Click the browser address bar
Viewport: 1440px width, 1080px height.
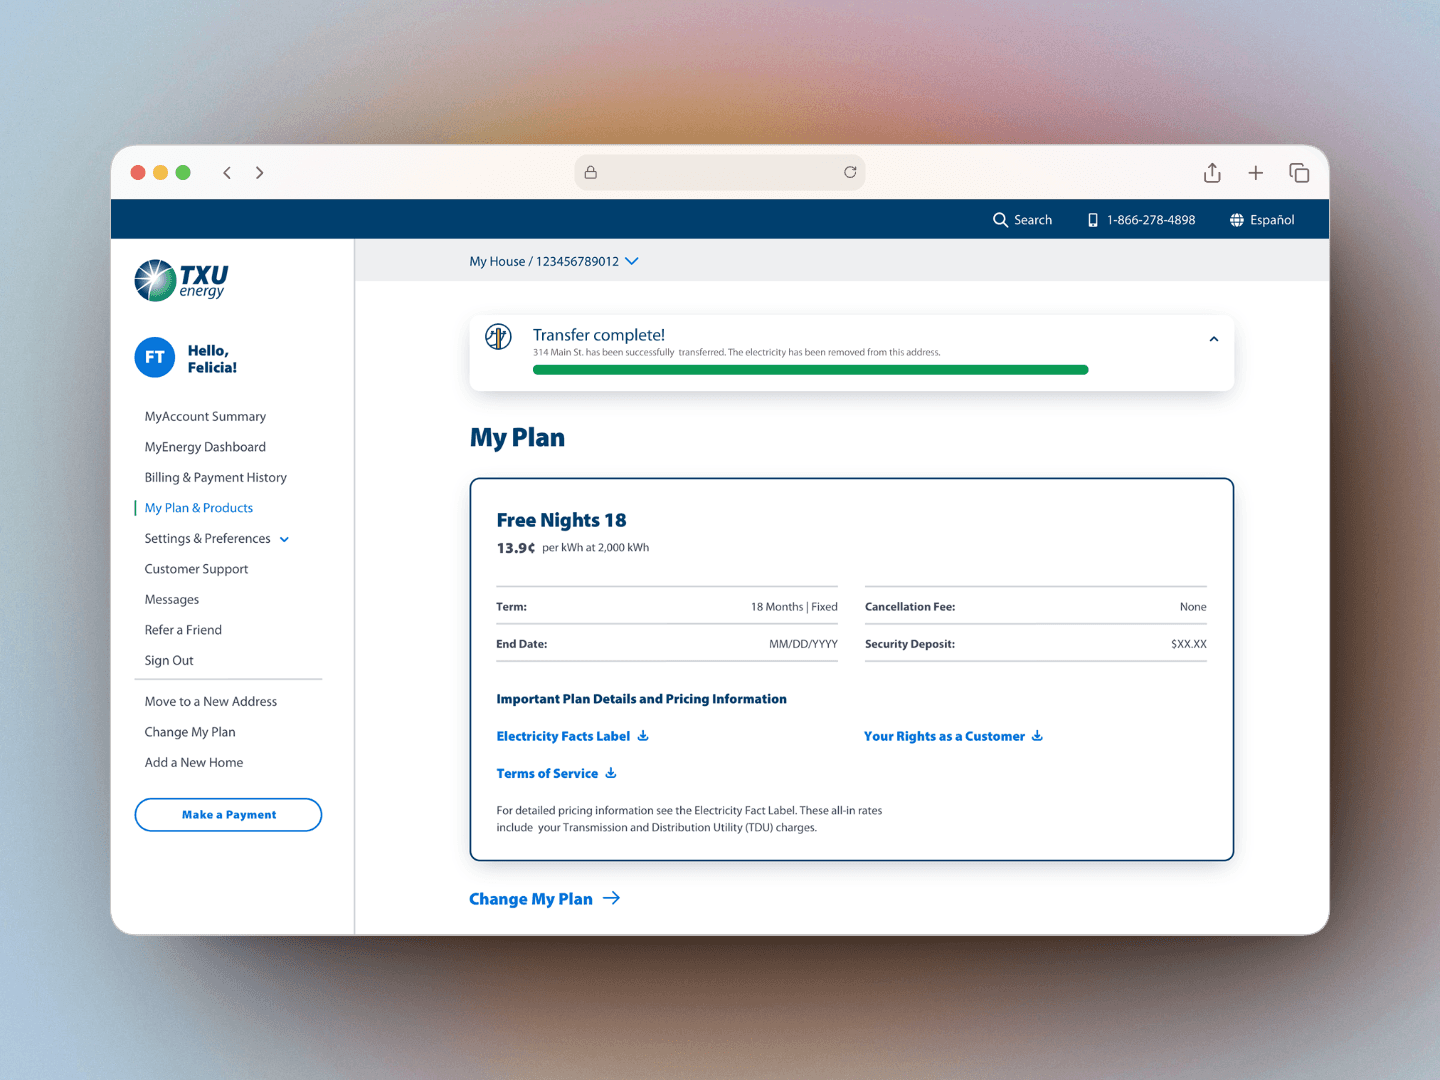(x=720, y=172)
